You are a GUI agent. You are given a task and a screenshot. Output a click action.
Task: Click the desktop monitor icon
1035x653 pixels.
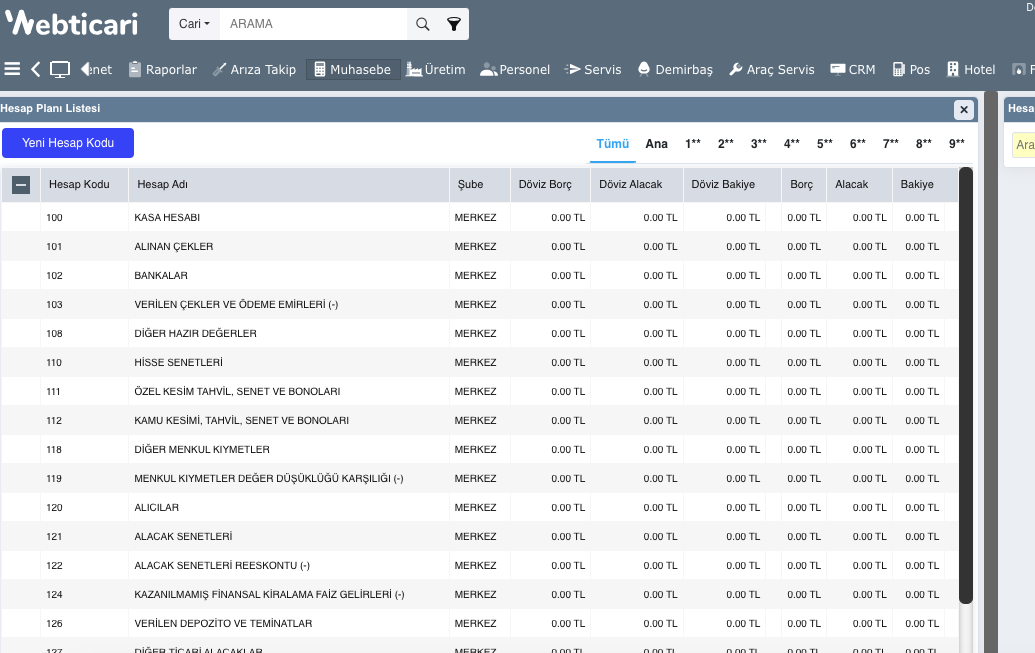[60, 69]
